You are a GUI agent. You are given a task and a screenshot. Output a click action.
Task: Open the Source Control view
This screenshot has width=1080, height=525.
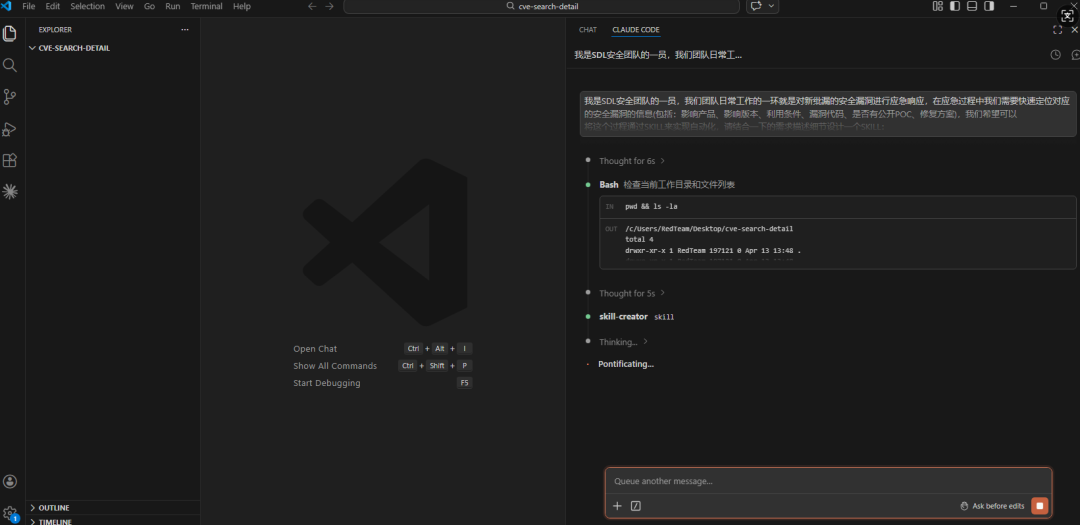tap(10, 96)
